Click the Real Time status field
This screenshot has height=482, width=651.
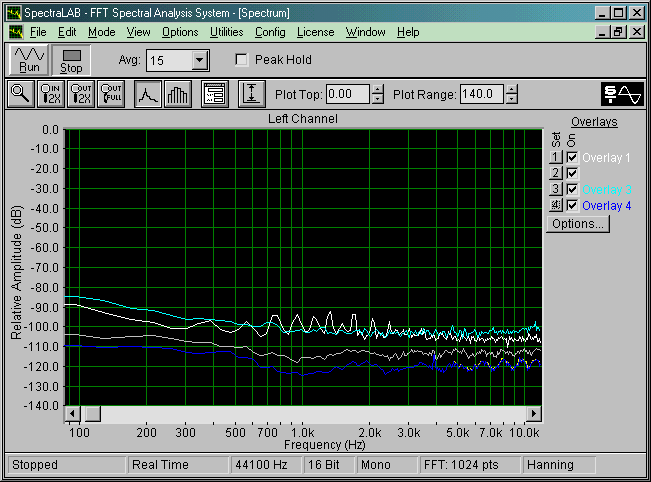point(178,465)
